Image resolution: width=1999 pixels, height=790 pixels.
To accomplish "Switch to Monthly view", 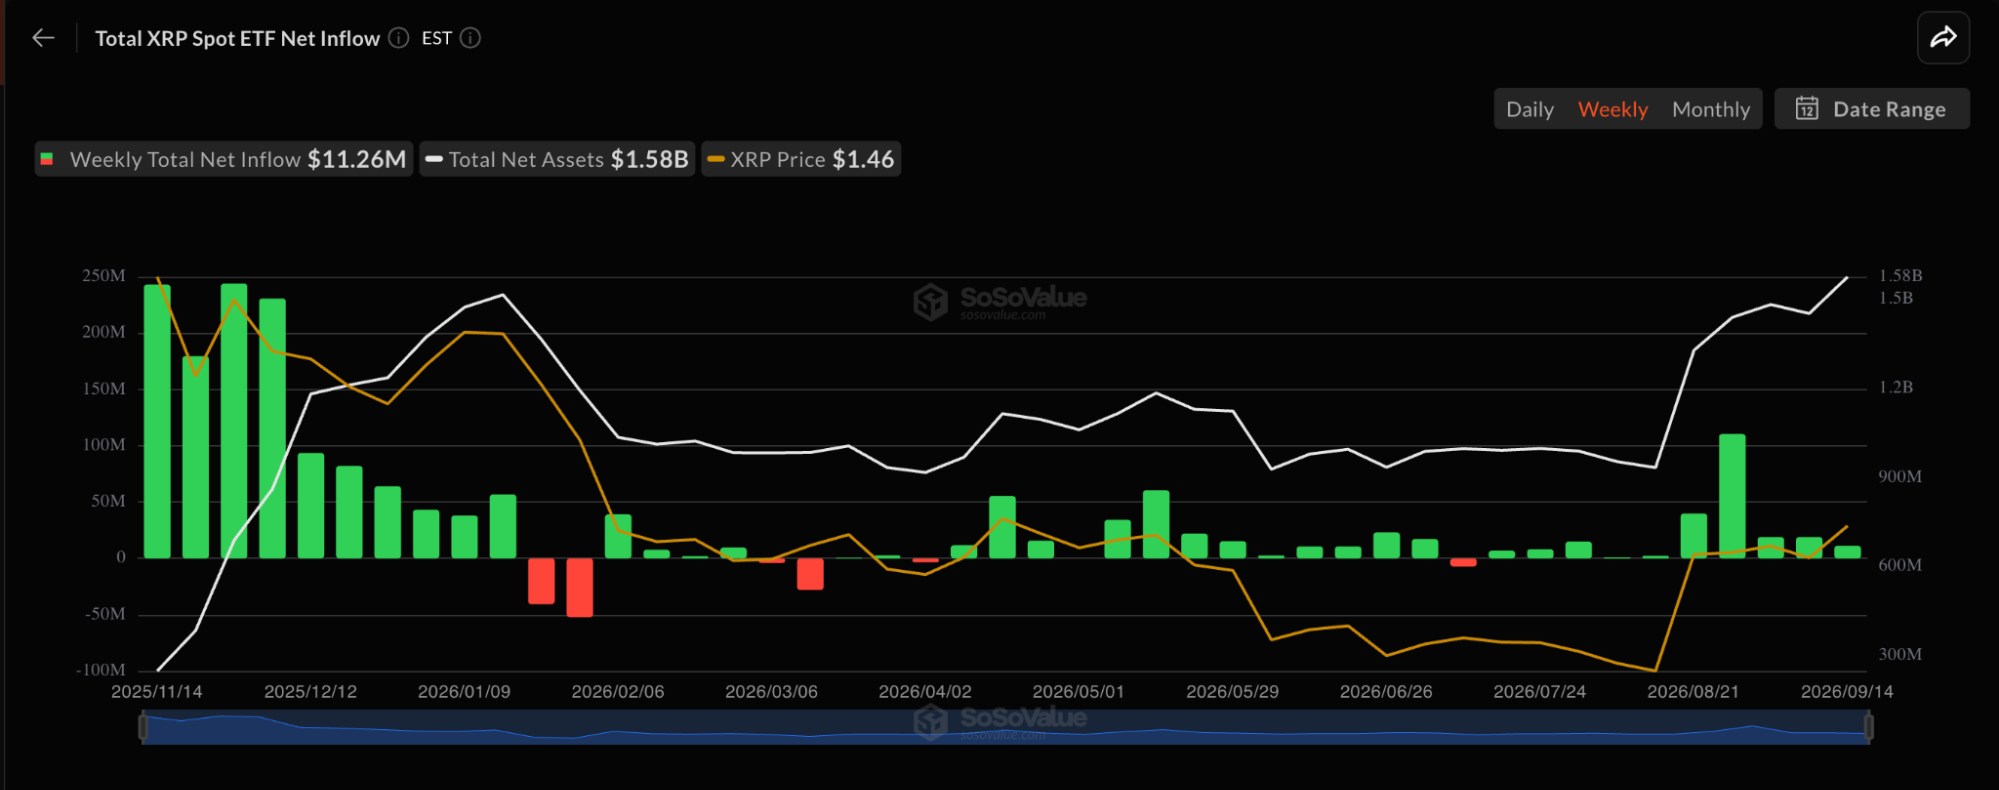I will 1711,109.
